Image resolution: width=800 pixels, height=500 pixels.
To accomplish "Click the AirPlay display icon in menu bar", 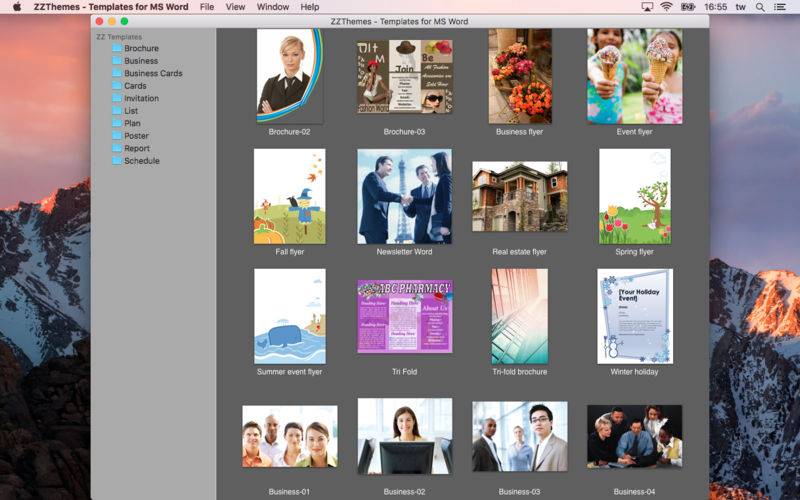I will [x=647, y=7].
